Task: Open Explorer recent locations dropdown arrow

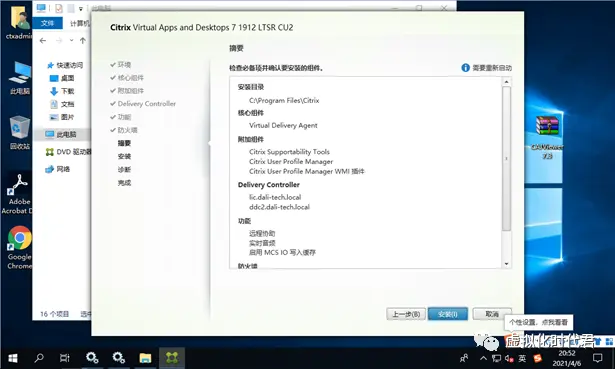Action: (x=71, y=40)
